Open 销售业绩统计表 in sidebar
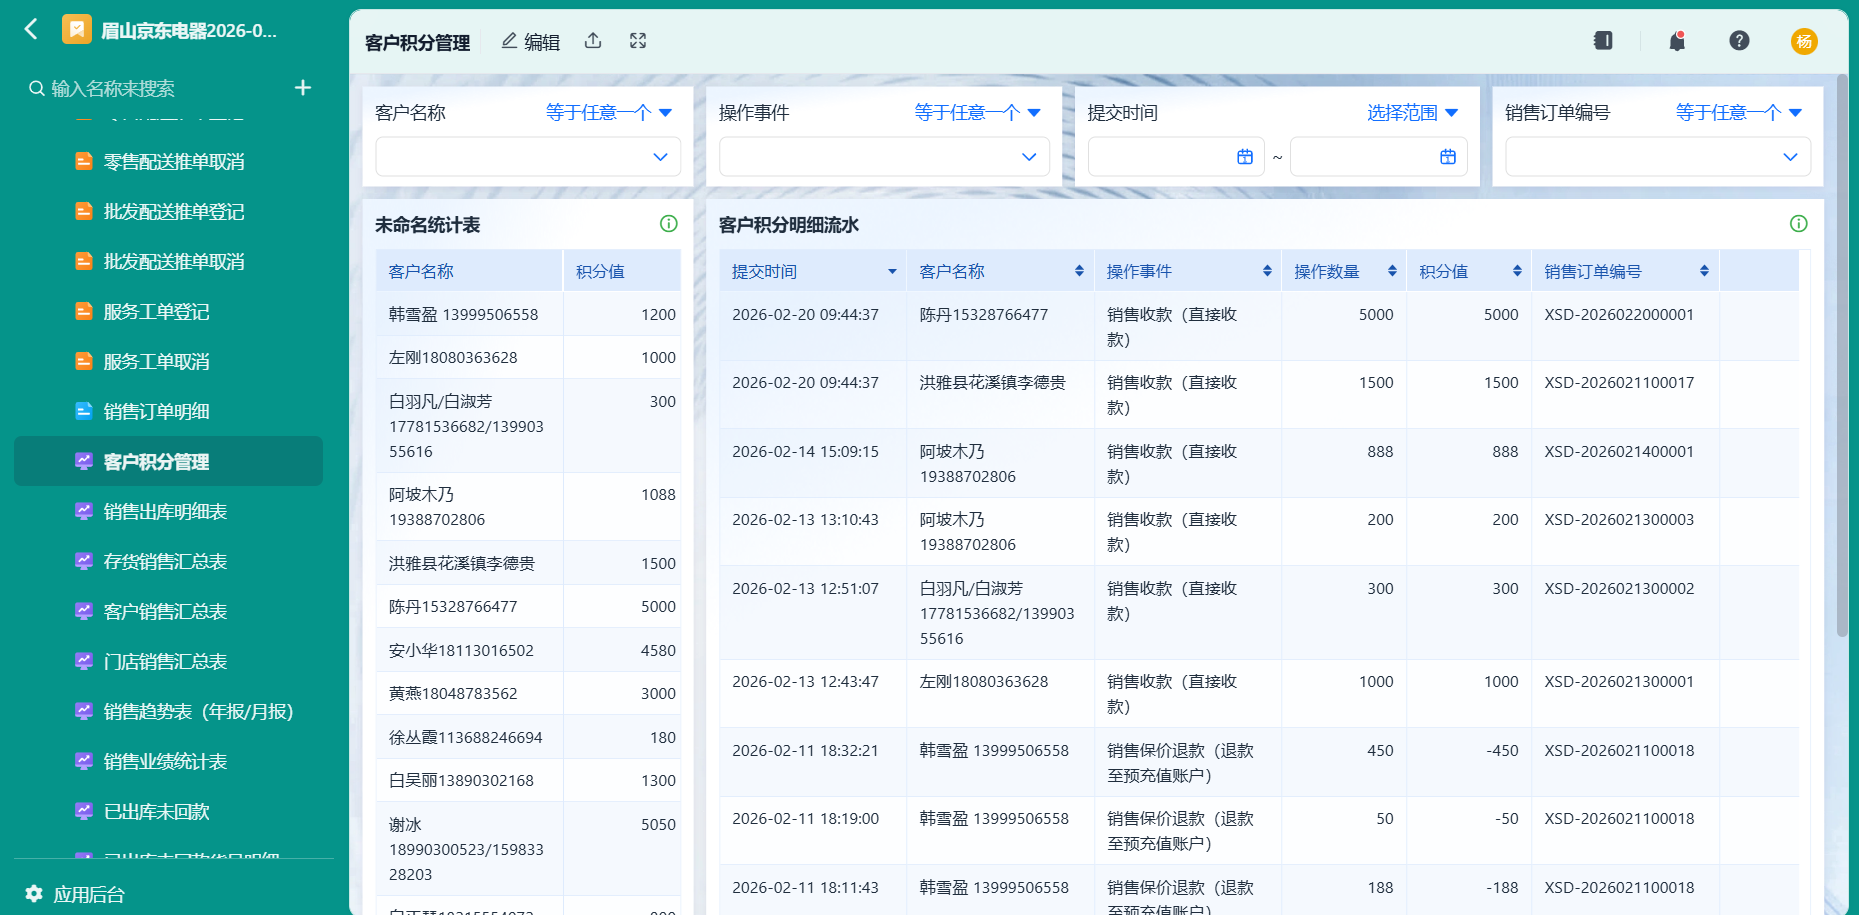The image size is (1859, 915). (168, 761)
